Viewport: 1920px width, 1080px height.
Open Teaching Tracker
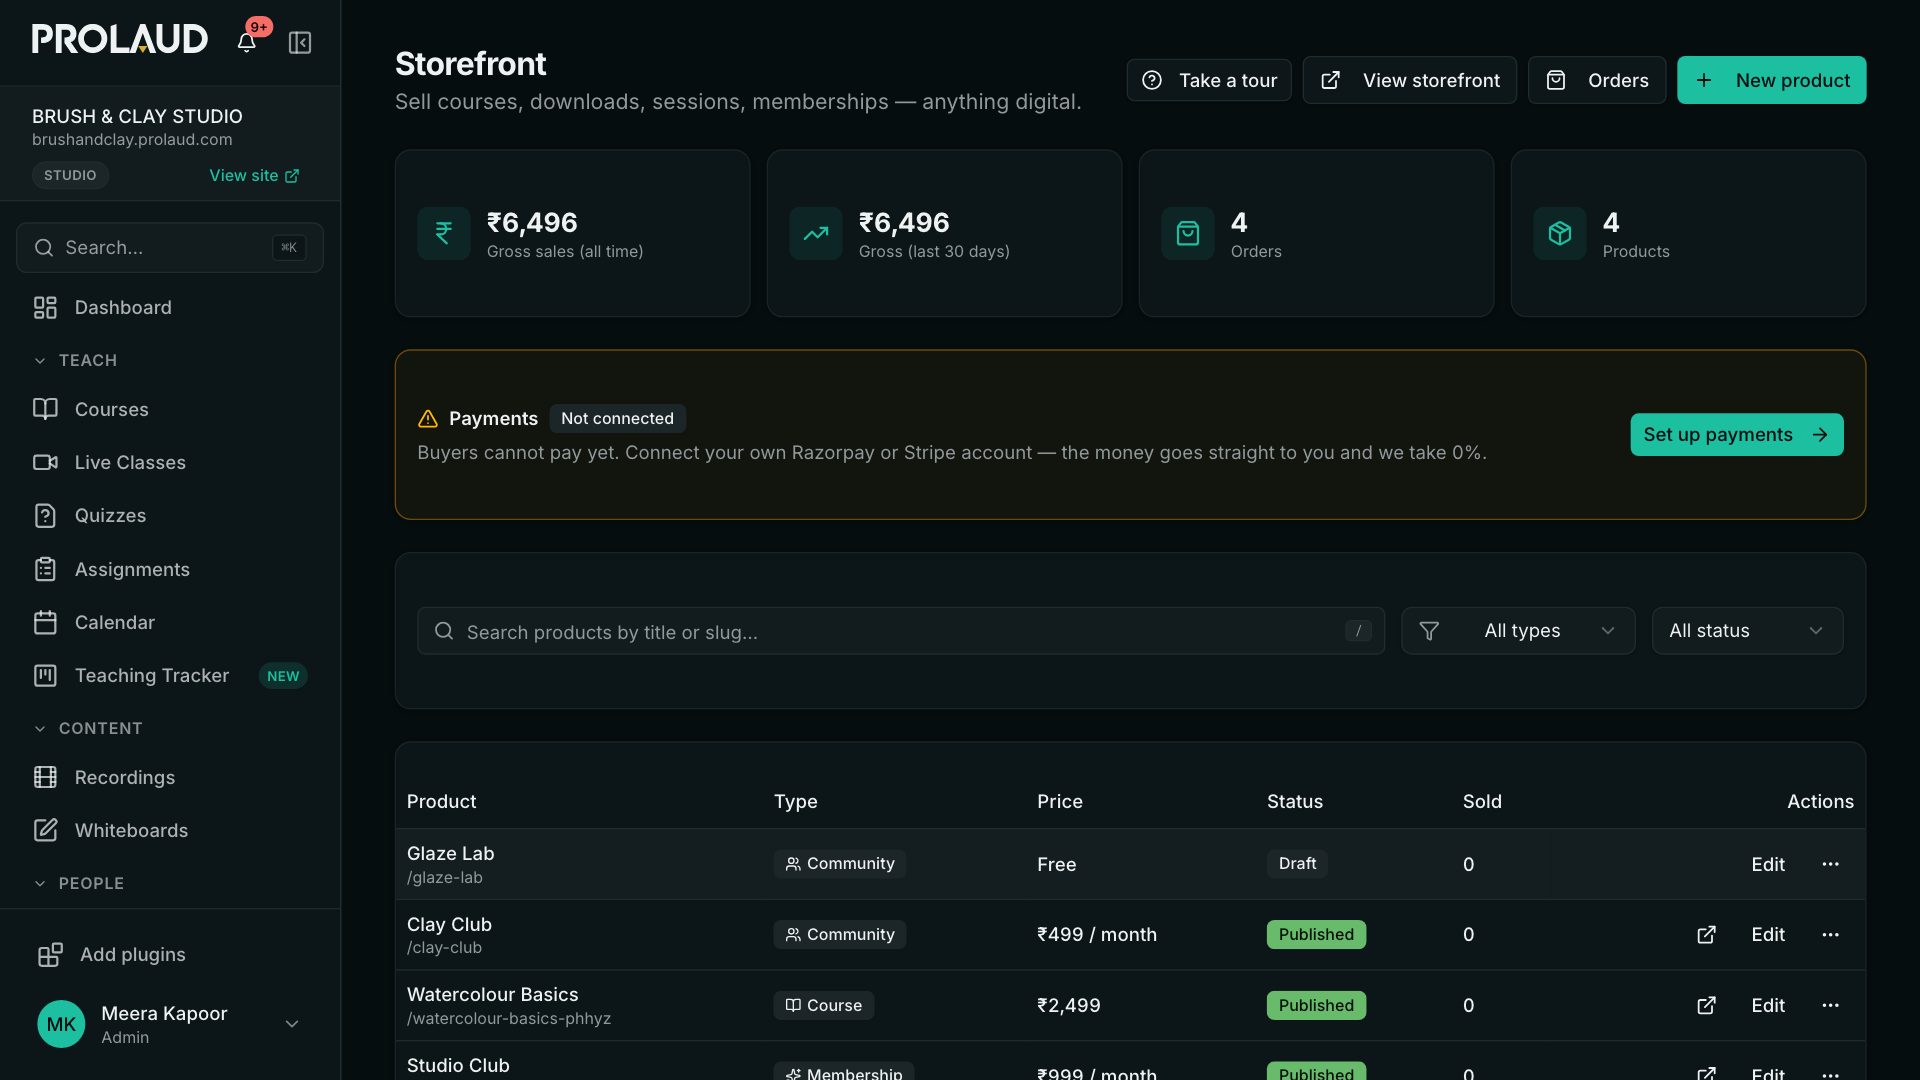coord(170,676)
